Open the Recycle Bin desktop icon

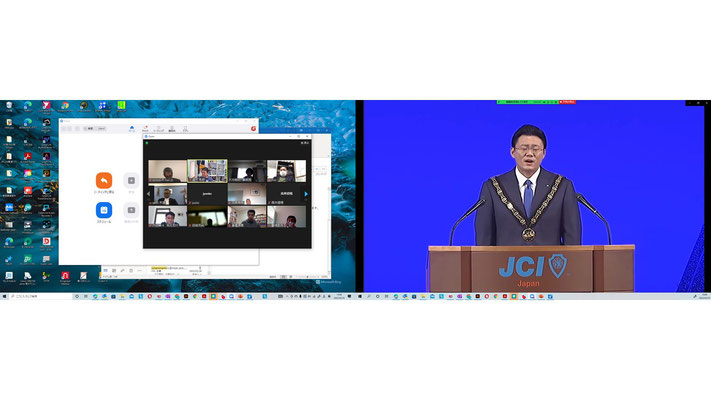pyautogui.click(x=9, y=107)
